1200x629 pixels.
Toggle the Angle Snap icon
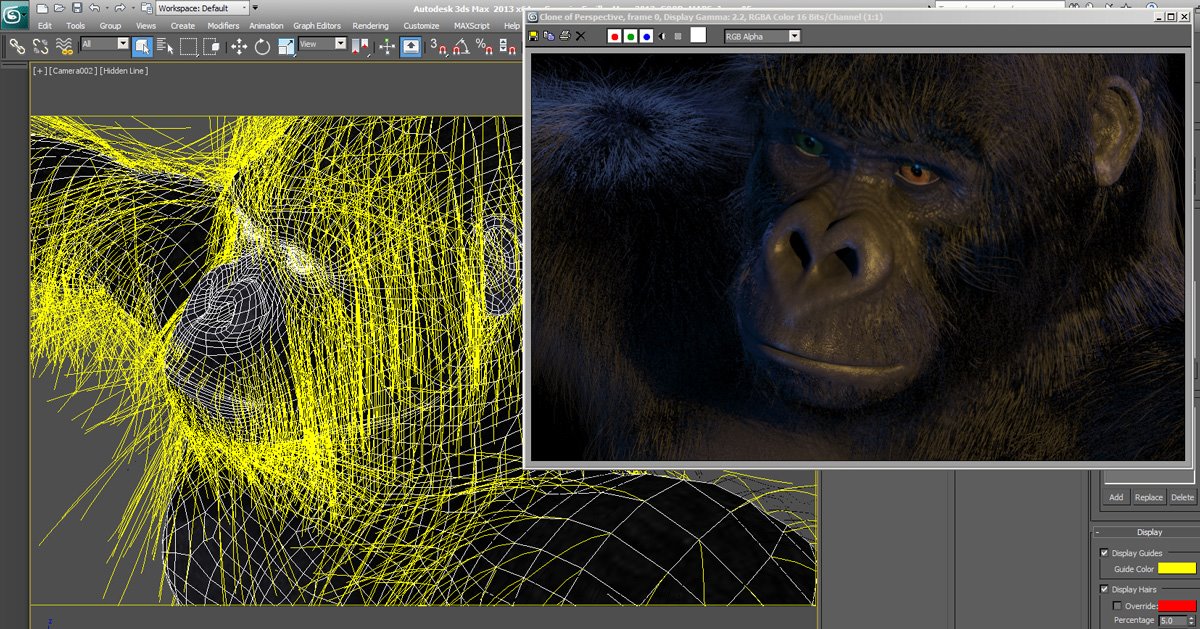pos(461,45)
